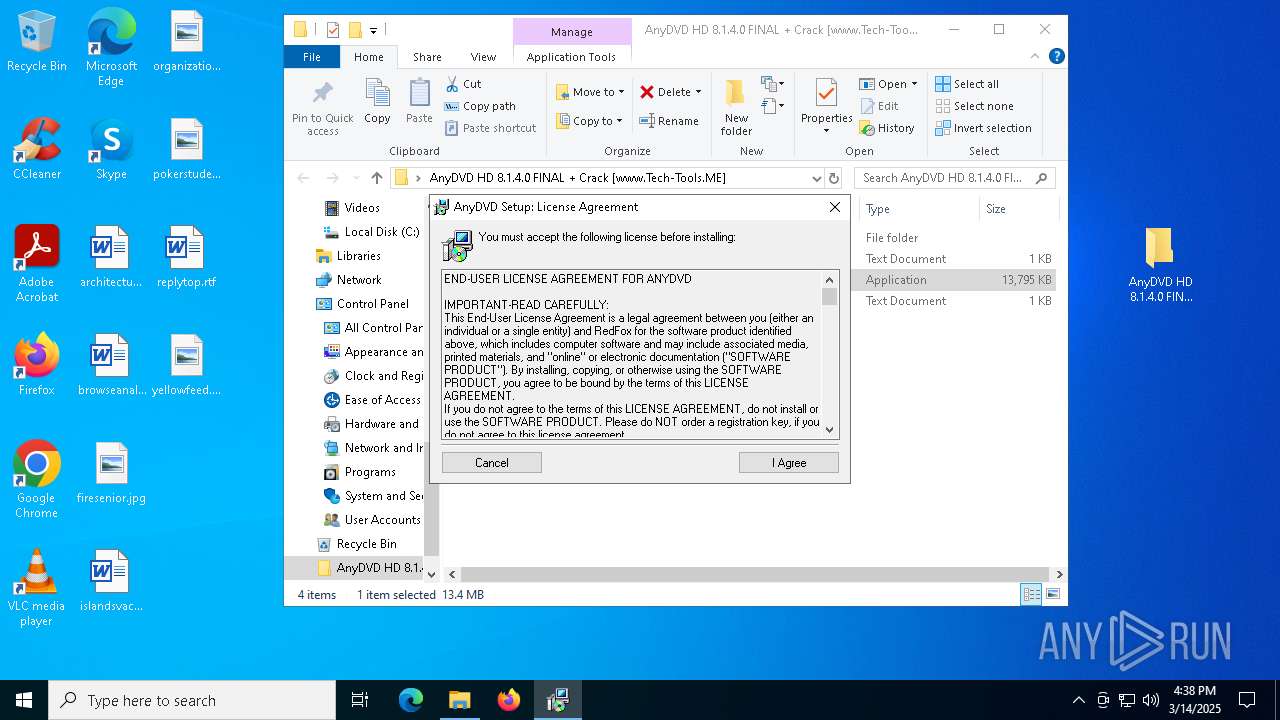Screen dimensions: 1280x720
Task: Switch to the View ribbon tab
Action: tap(483, 57)
